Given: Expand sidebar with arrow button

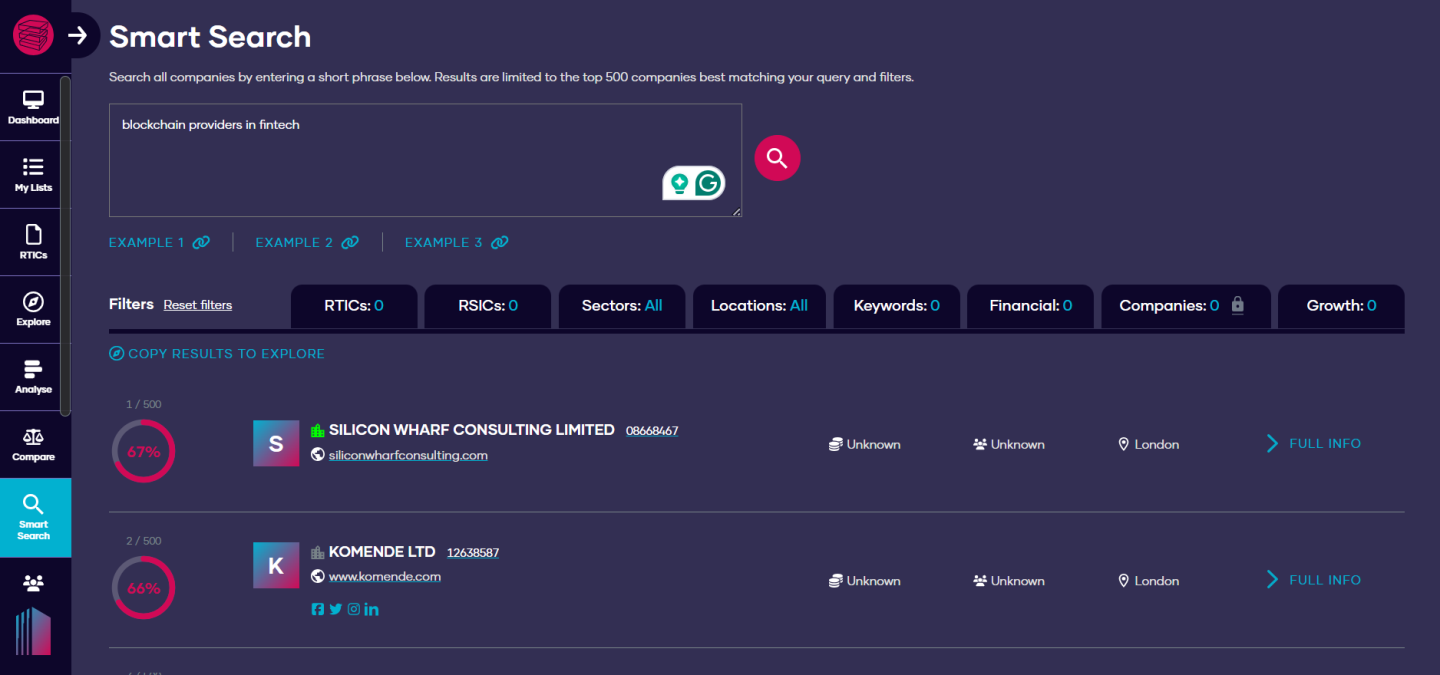Looking at the screenshot, I should click(78, 36).
